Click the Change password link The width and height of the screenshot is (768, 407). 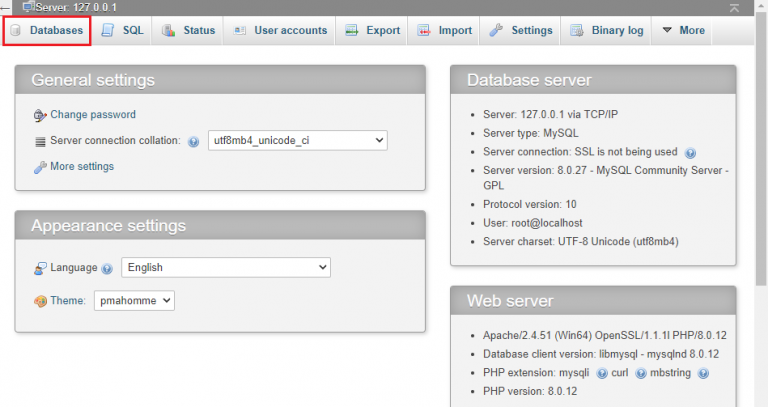pos(93,115)
